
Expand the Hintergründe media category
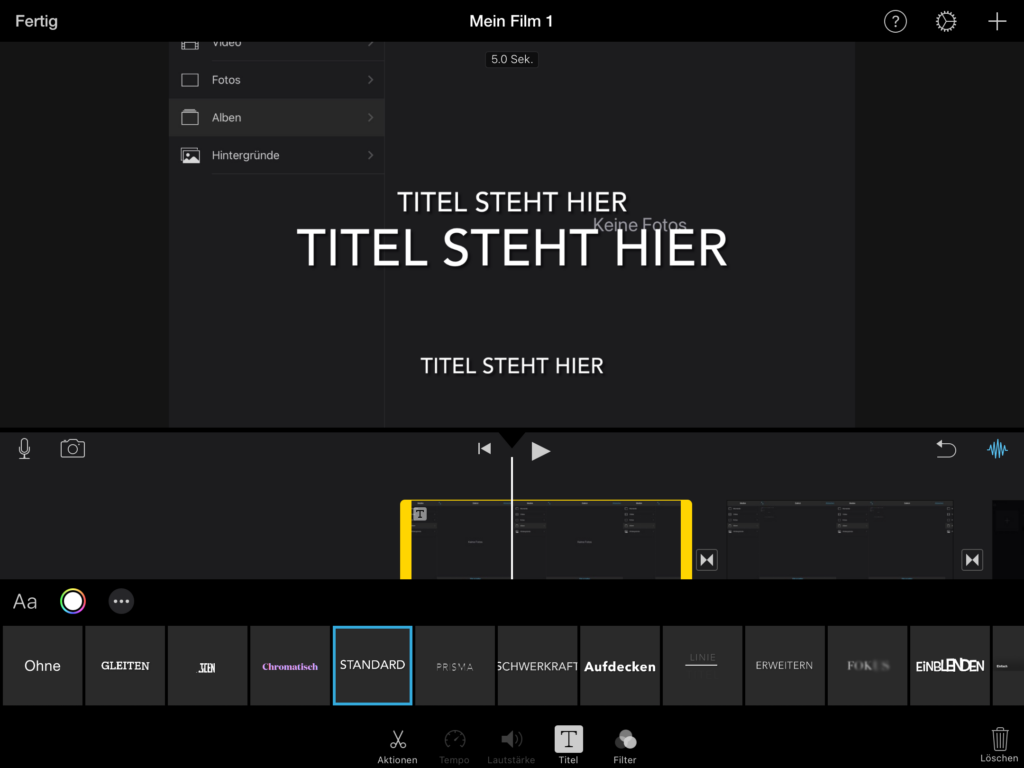tap(277, 156)
